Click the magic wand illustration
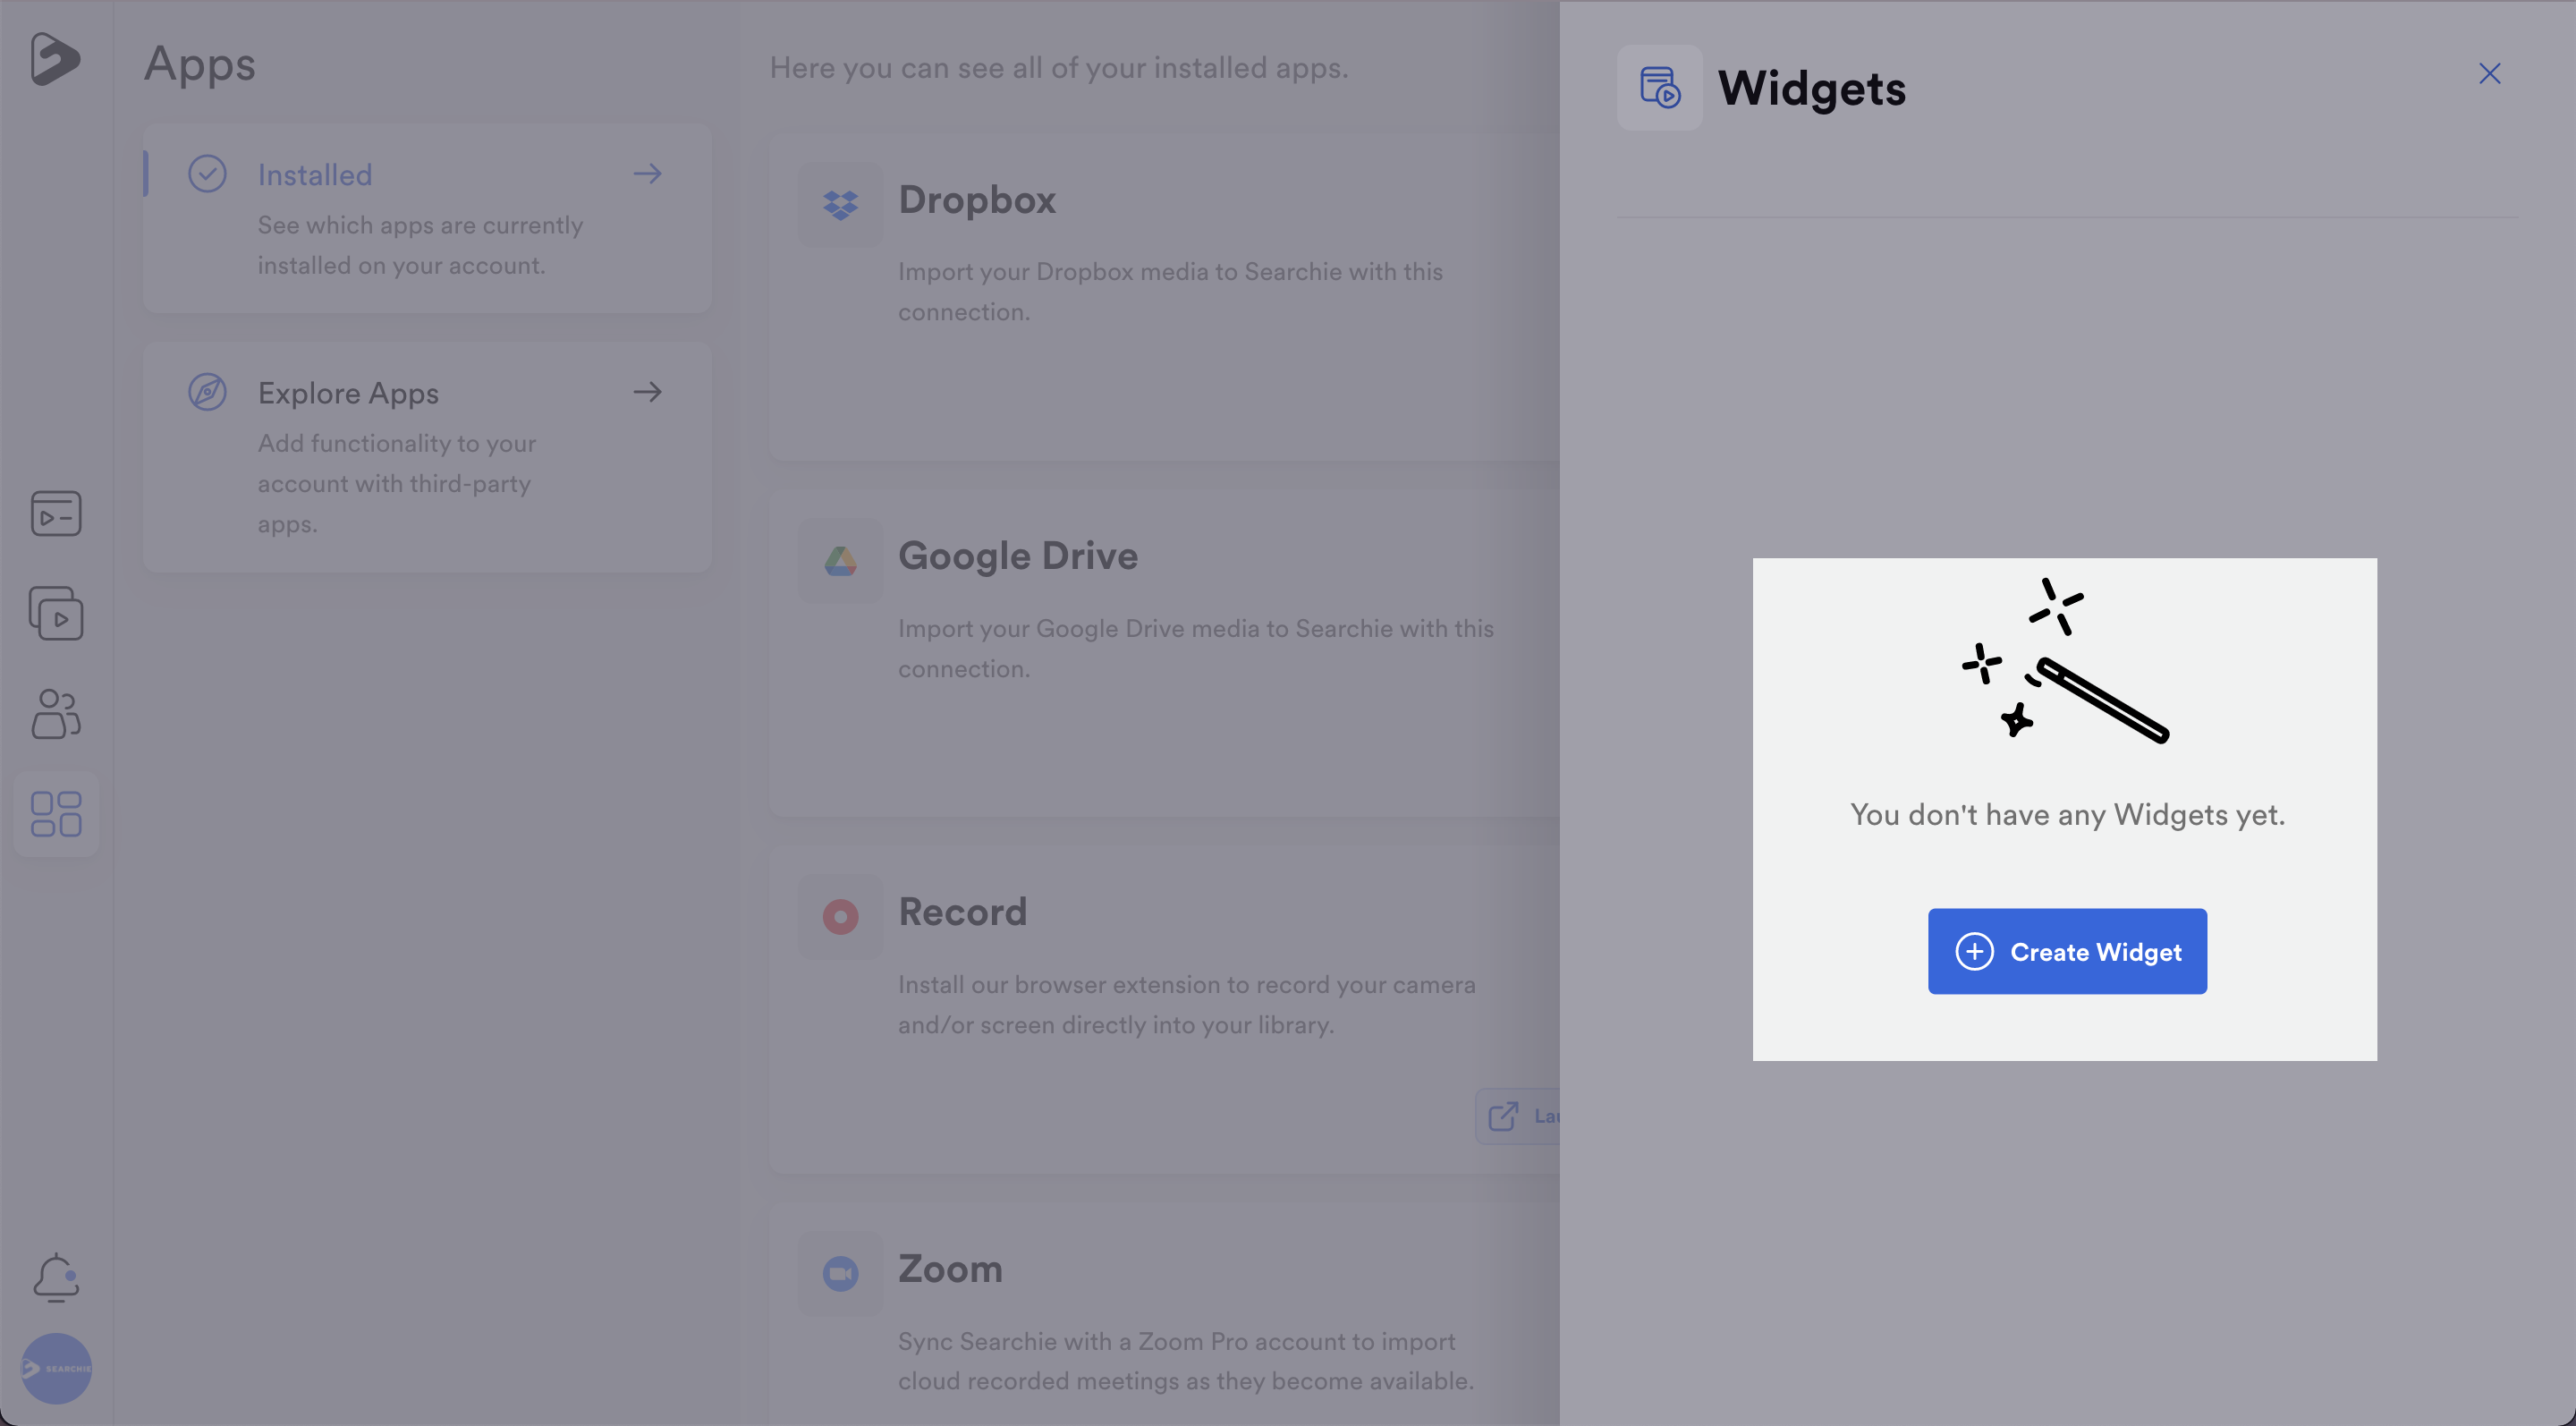2576x1426 pixels. point(2065,661)
